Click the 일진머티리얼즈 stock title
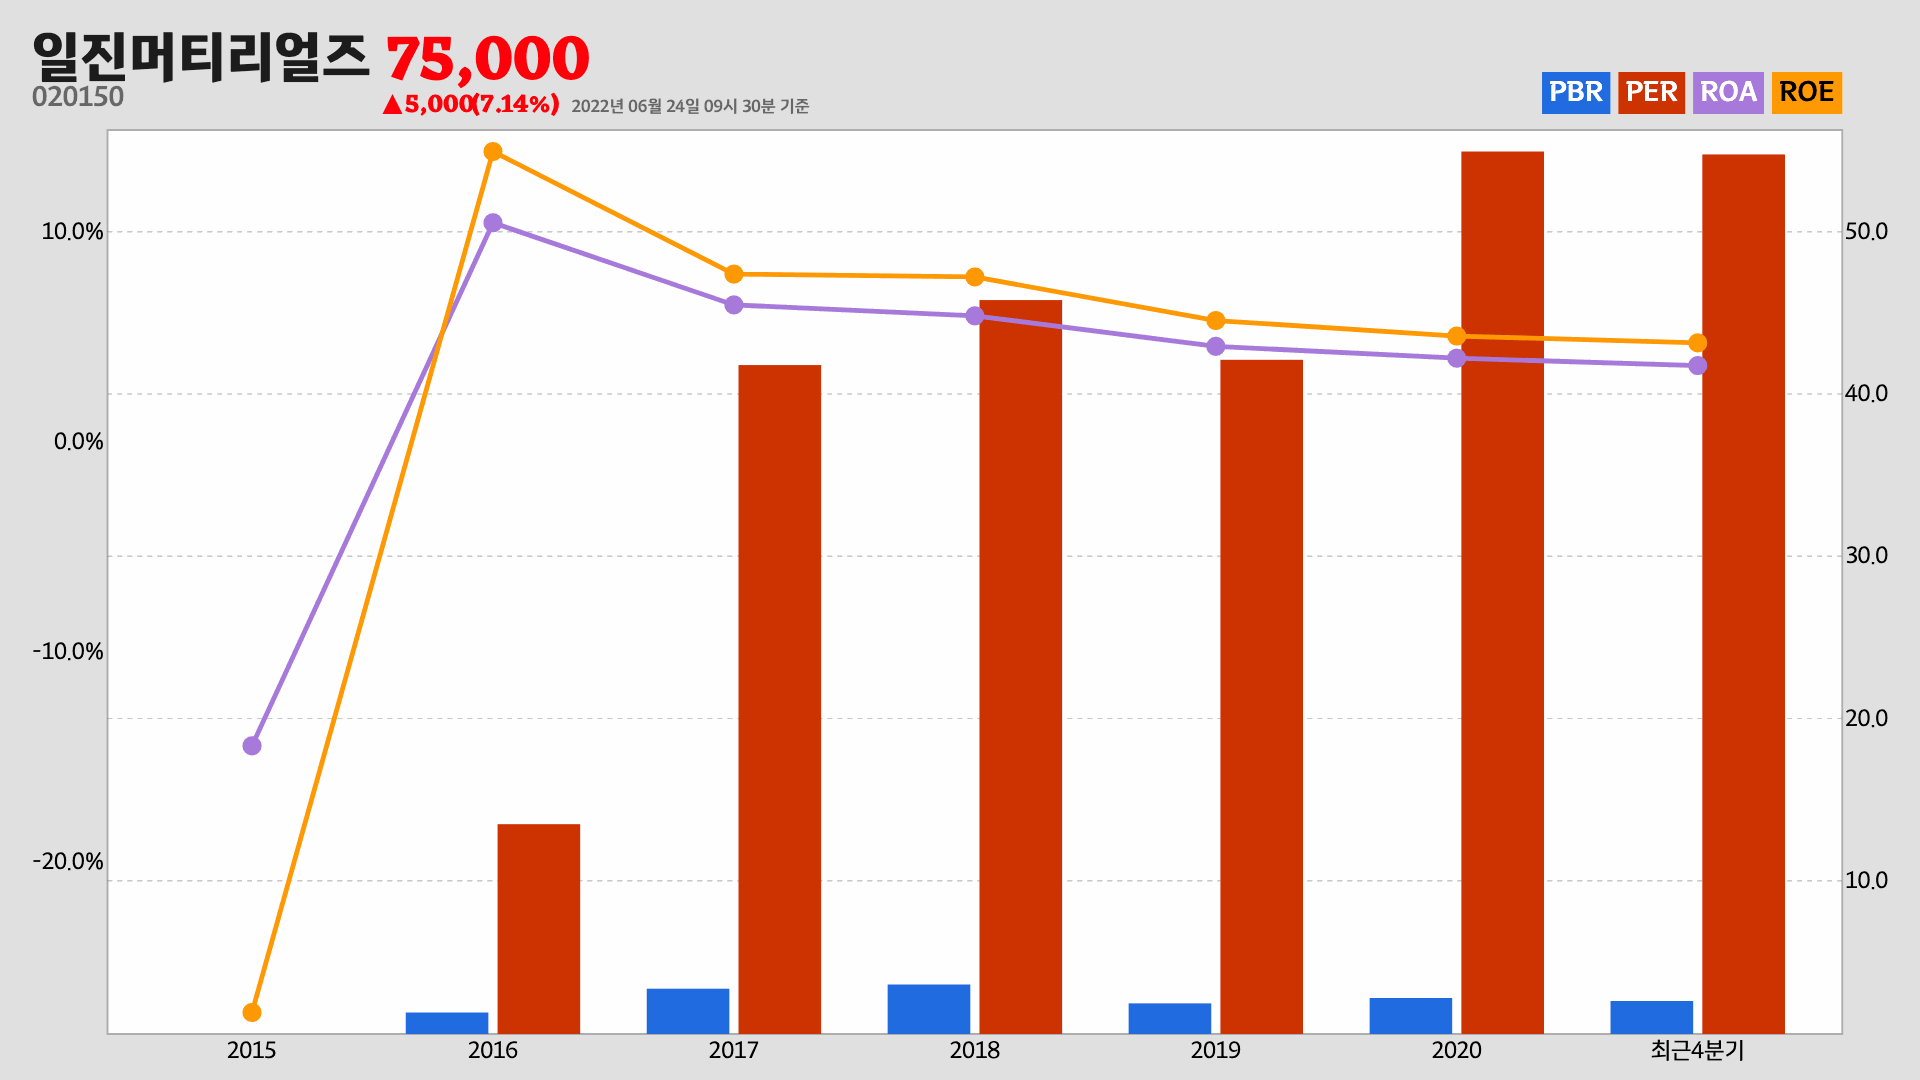This screenshot has height=1080, width=1920. pos(201,58)
